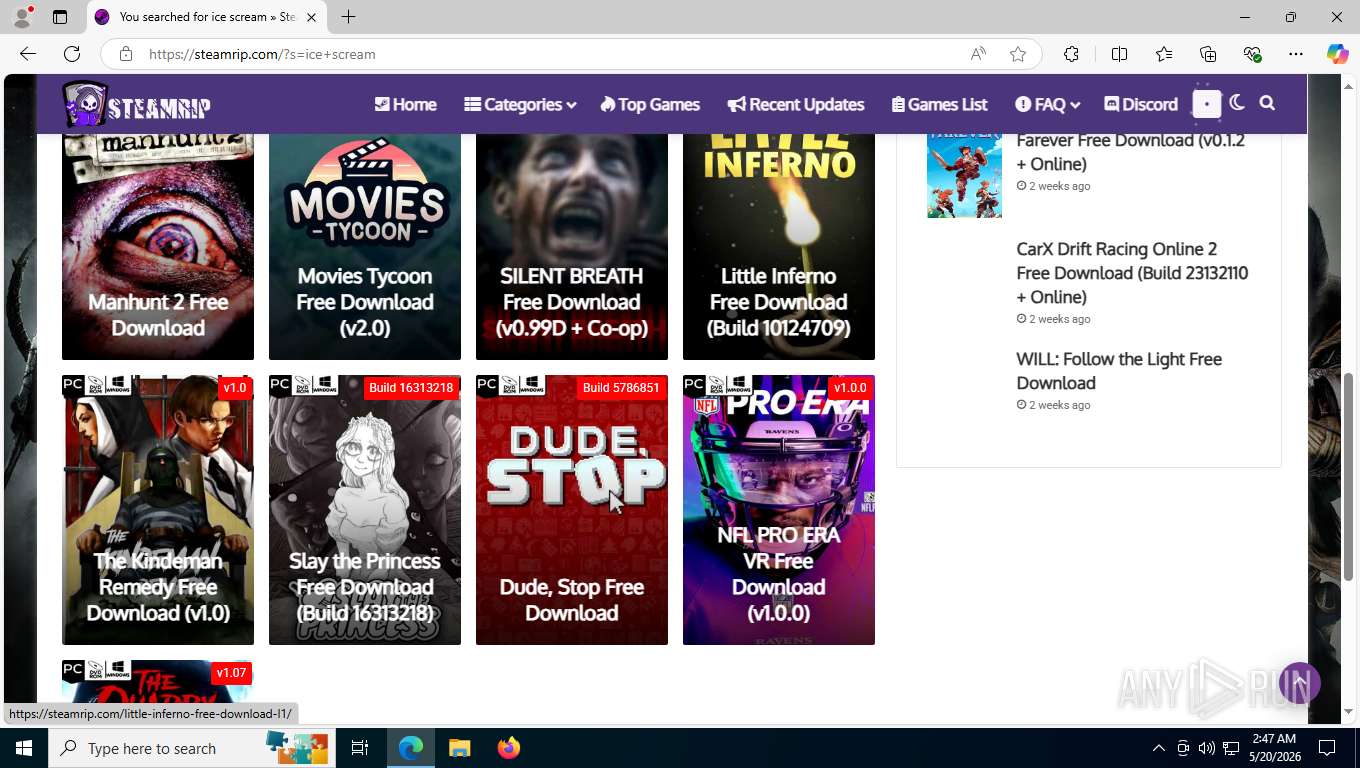Open the Home menu item

point(405,104)
